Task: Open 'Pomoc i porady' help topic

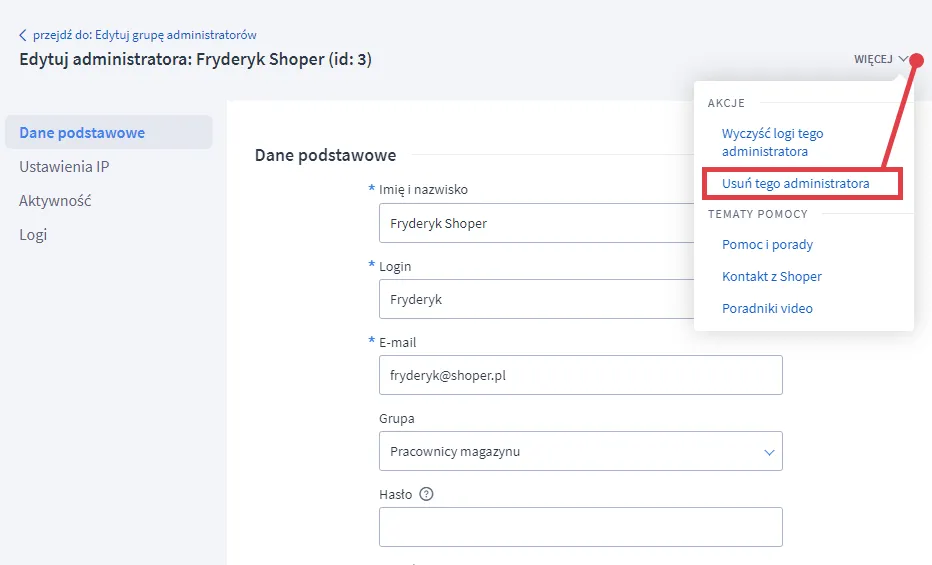Action: (x=767, y=244)
